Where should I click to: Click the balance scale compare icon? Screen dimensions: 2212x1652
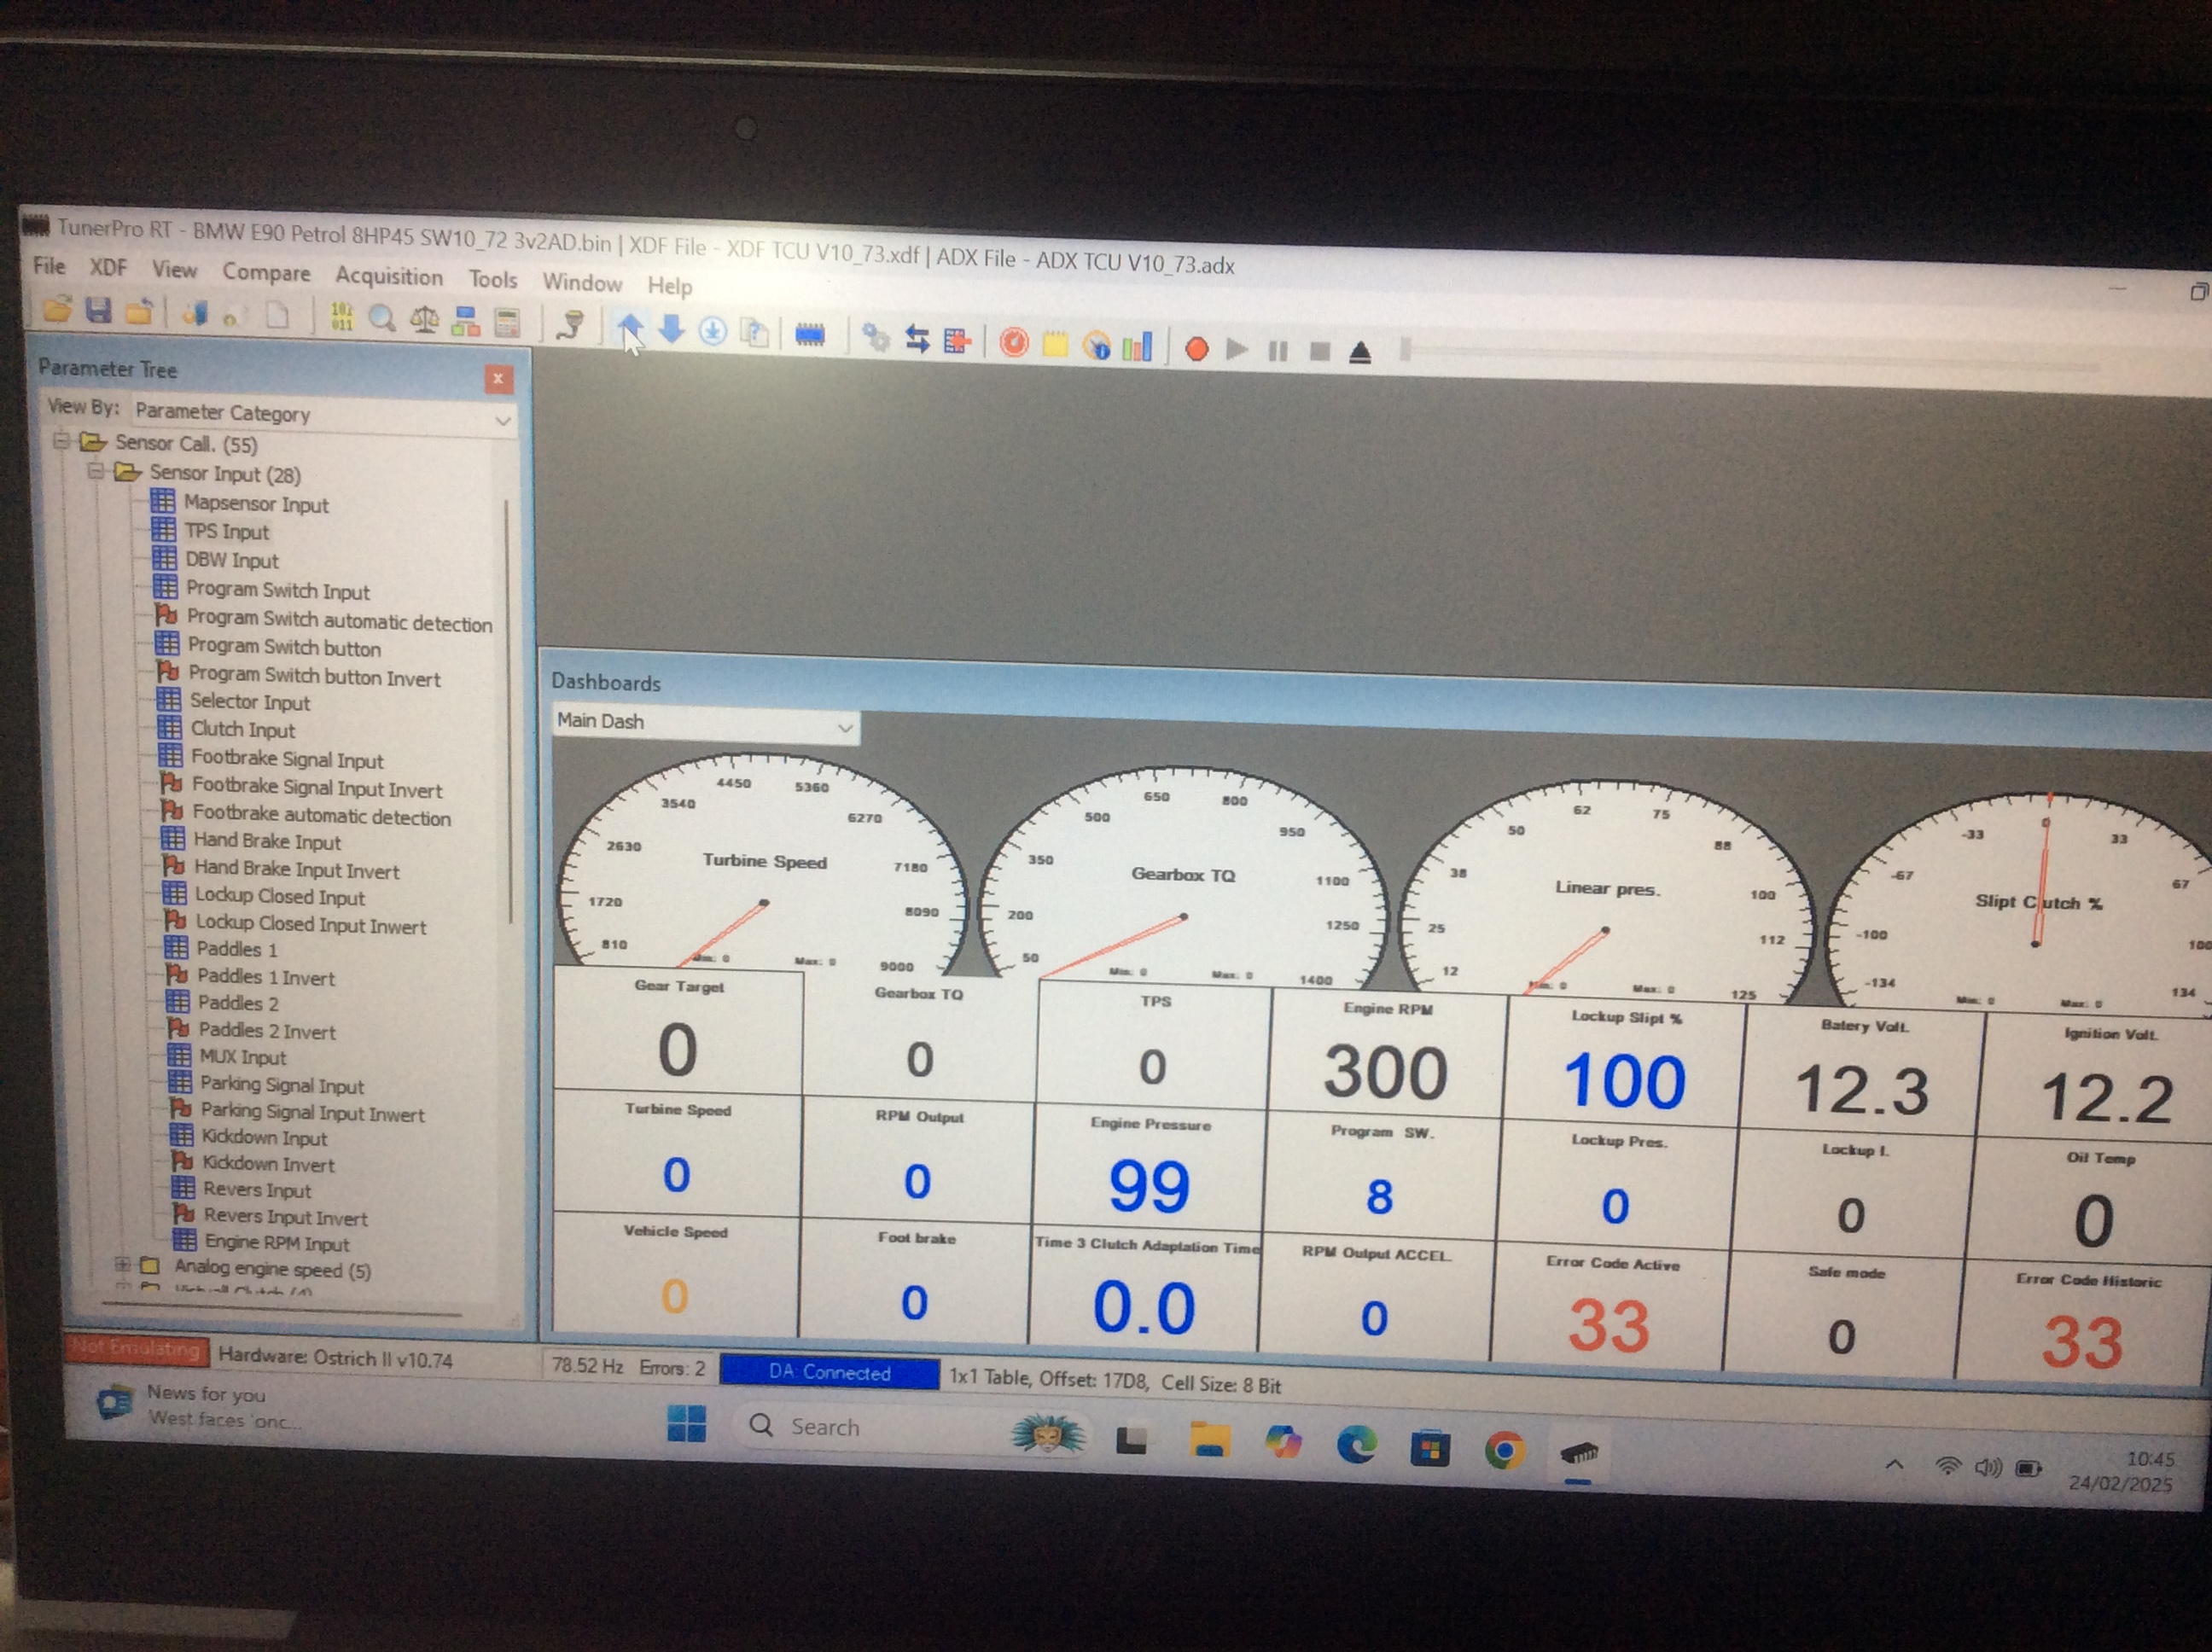click(424, 320)
